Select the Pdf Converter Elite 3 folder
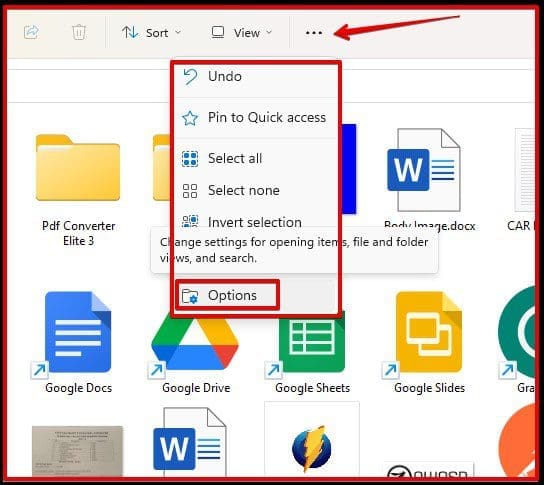Viewport: 544px width, 485px height. pyautogui.click(x=78, y=190)
